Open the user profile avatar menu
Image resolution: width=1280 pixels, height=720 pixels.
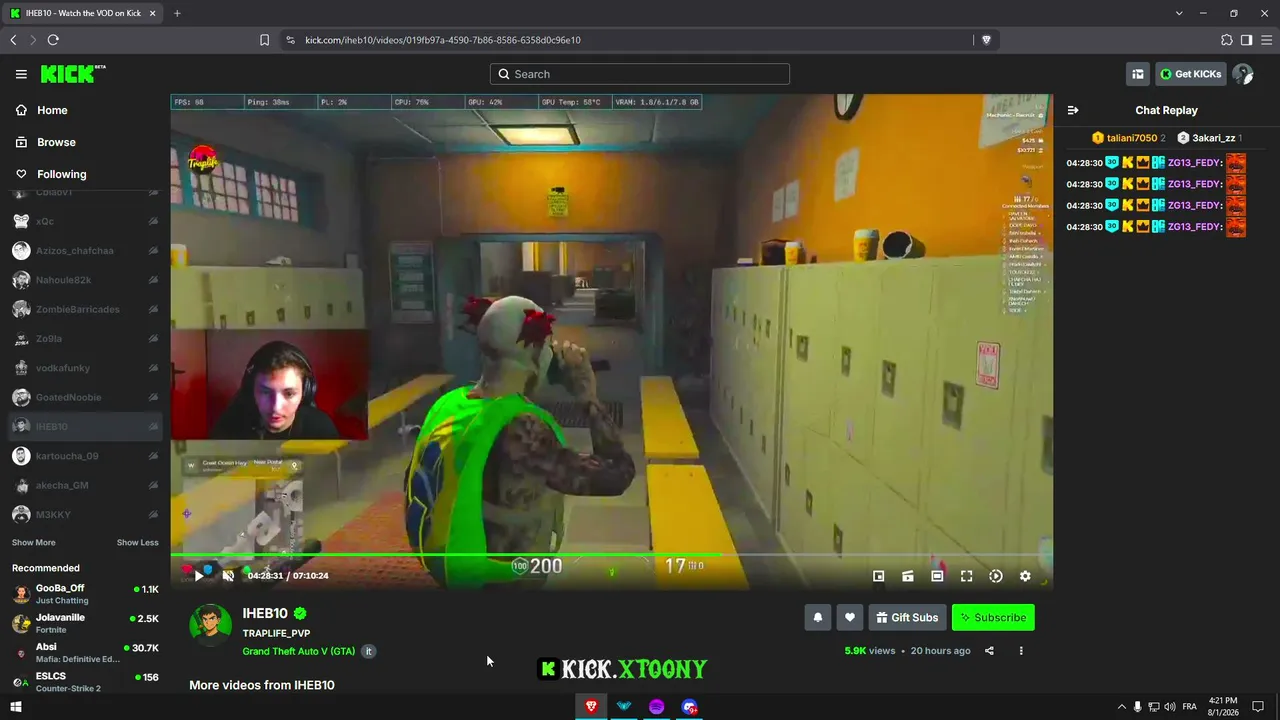point(1243,74)
